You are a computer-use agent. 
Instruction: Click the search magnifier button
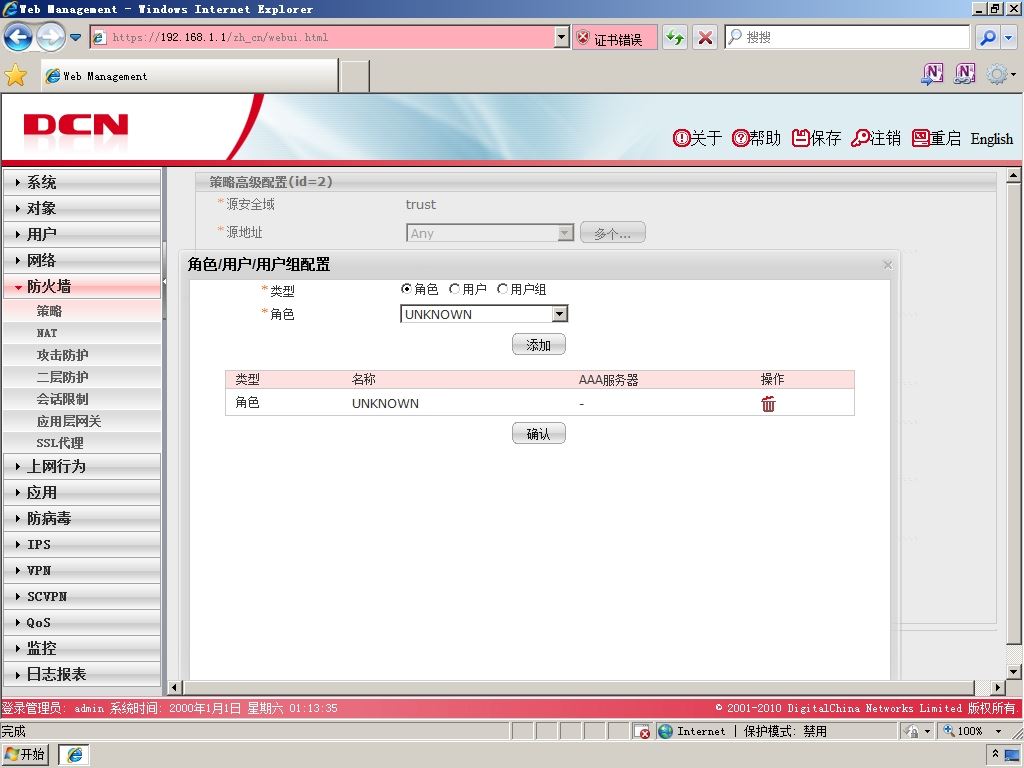(x=987, y=38)
